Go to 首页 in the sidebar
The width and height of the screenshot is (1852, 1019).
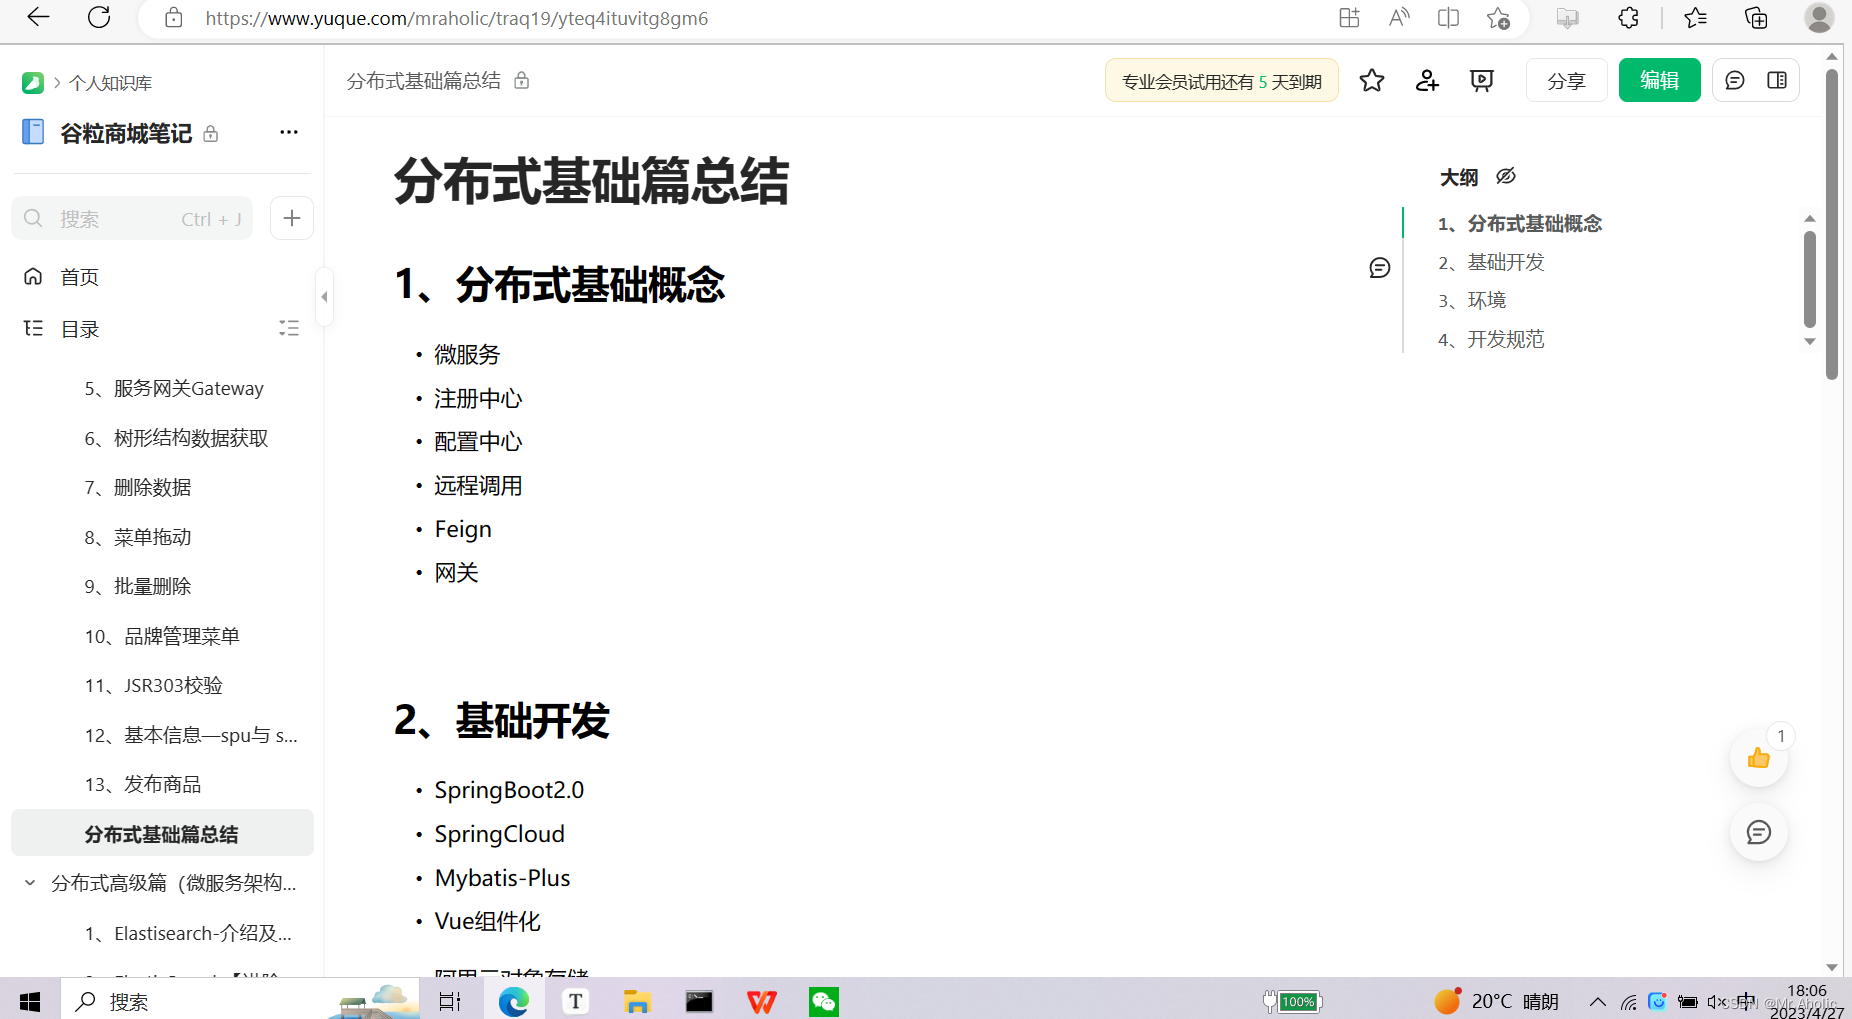(x=79, y=276)
